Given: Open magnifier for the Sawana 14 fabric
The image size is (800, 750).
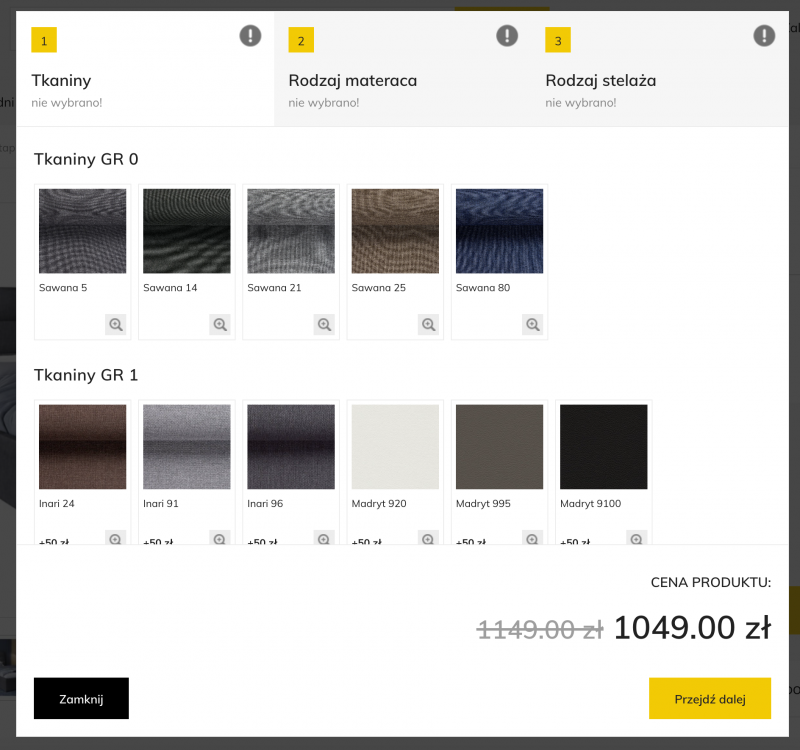Looking at the screenshot, I should (220, 324).
